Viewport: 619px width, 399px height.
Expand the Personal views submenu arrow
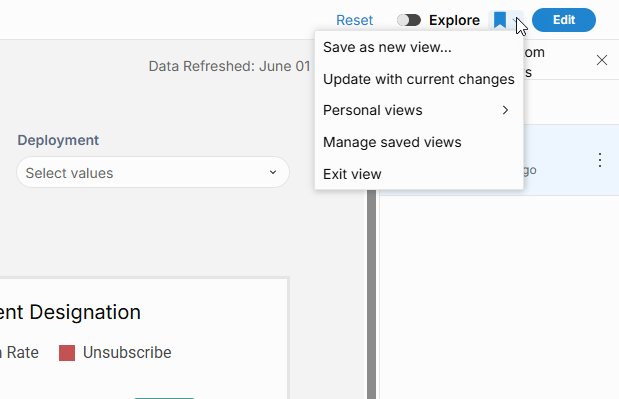(505, 110)
